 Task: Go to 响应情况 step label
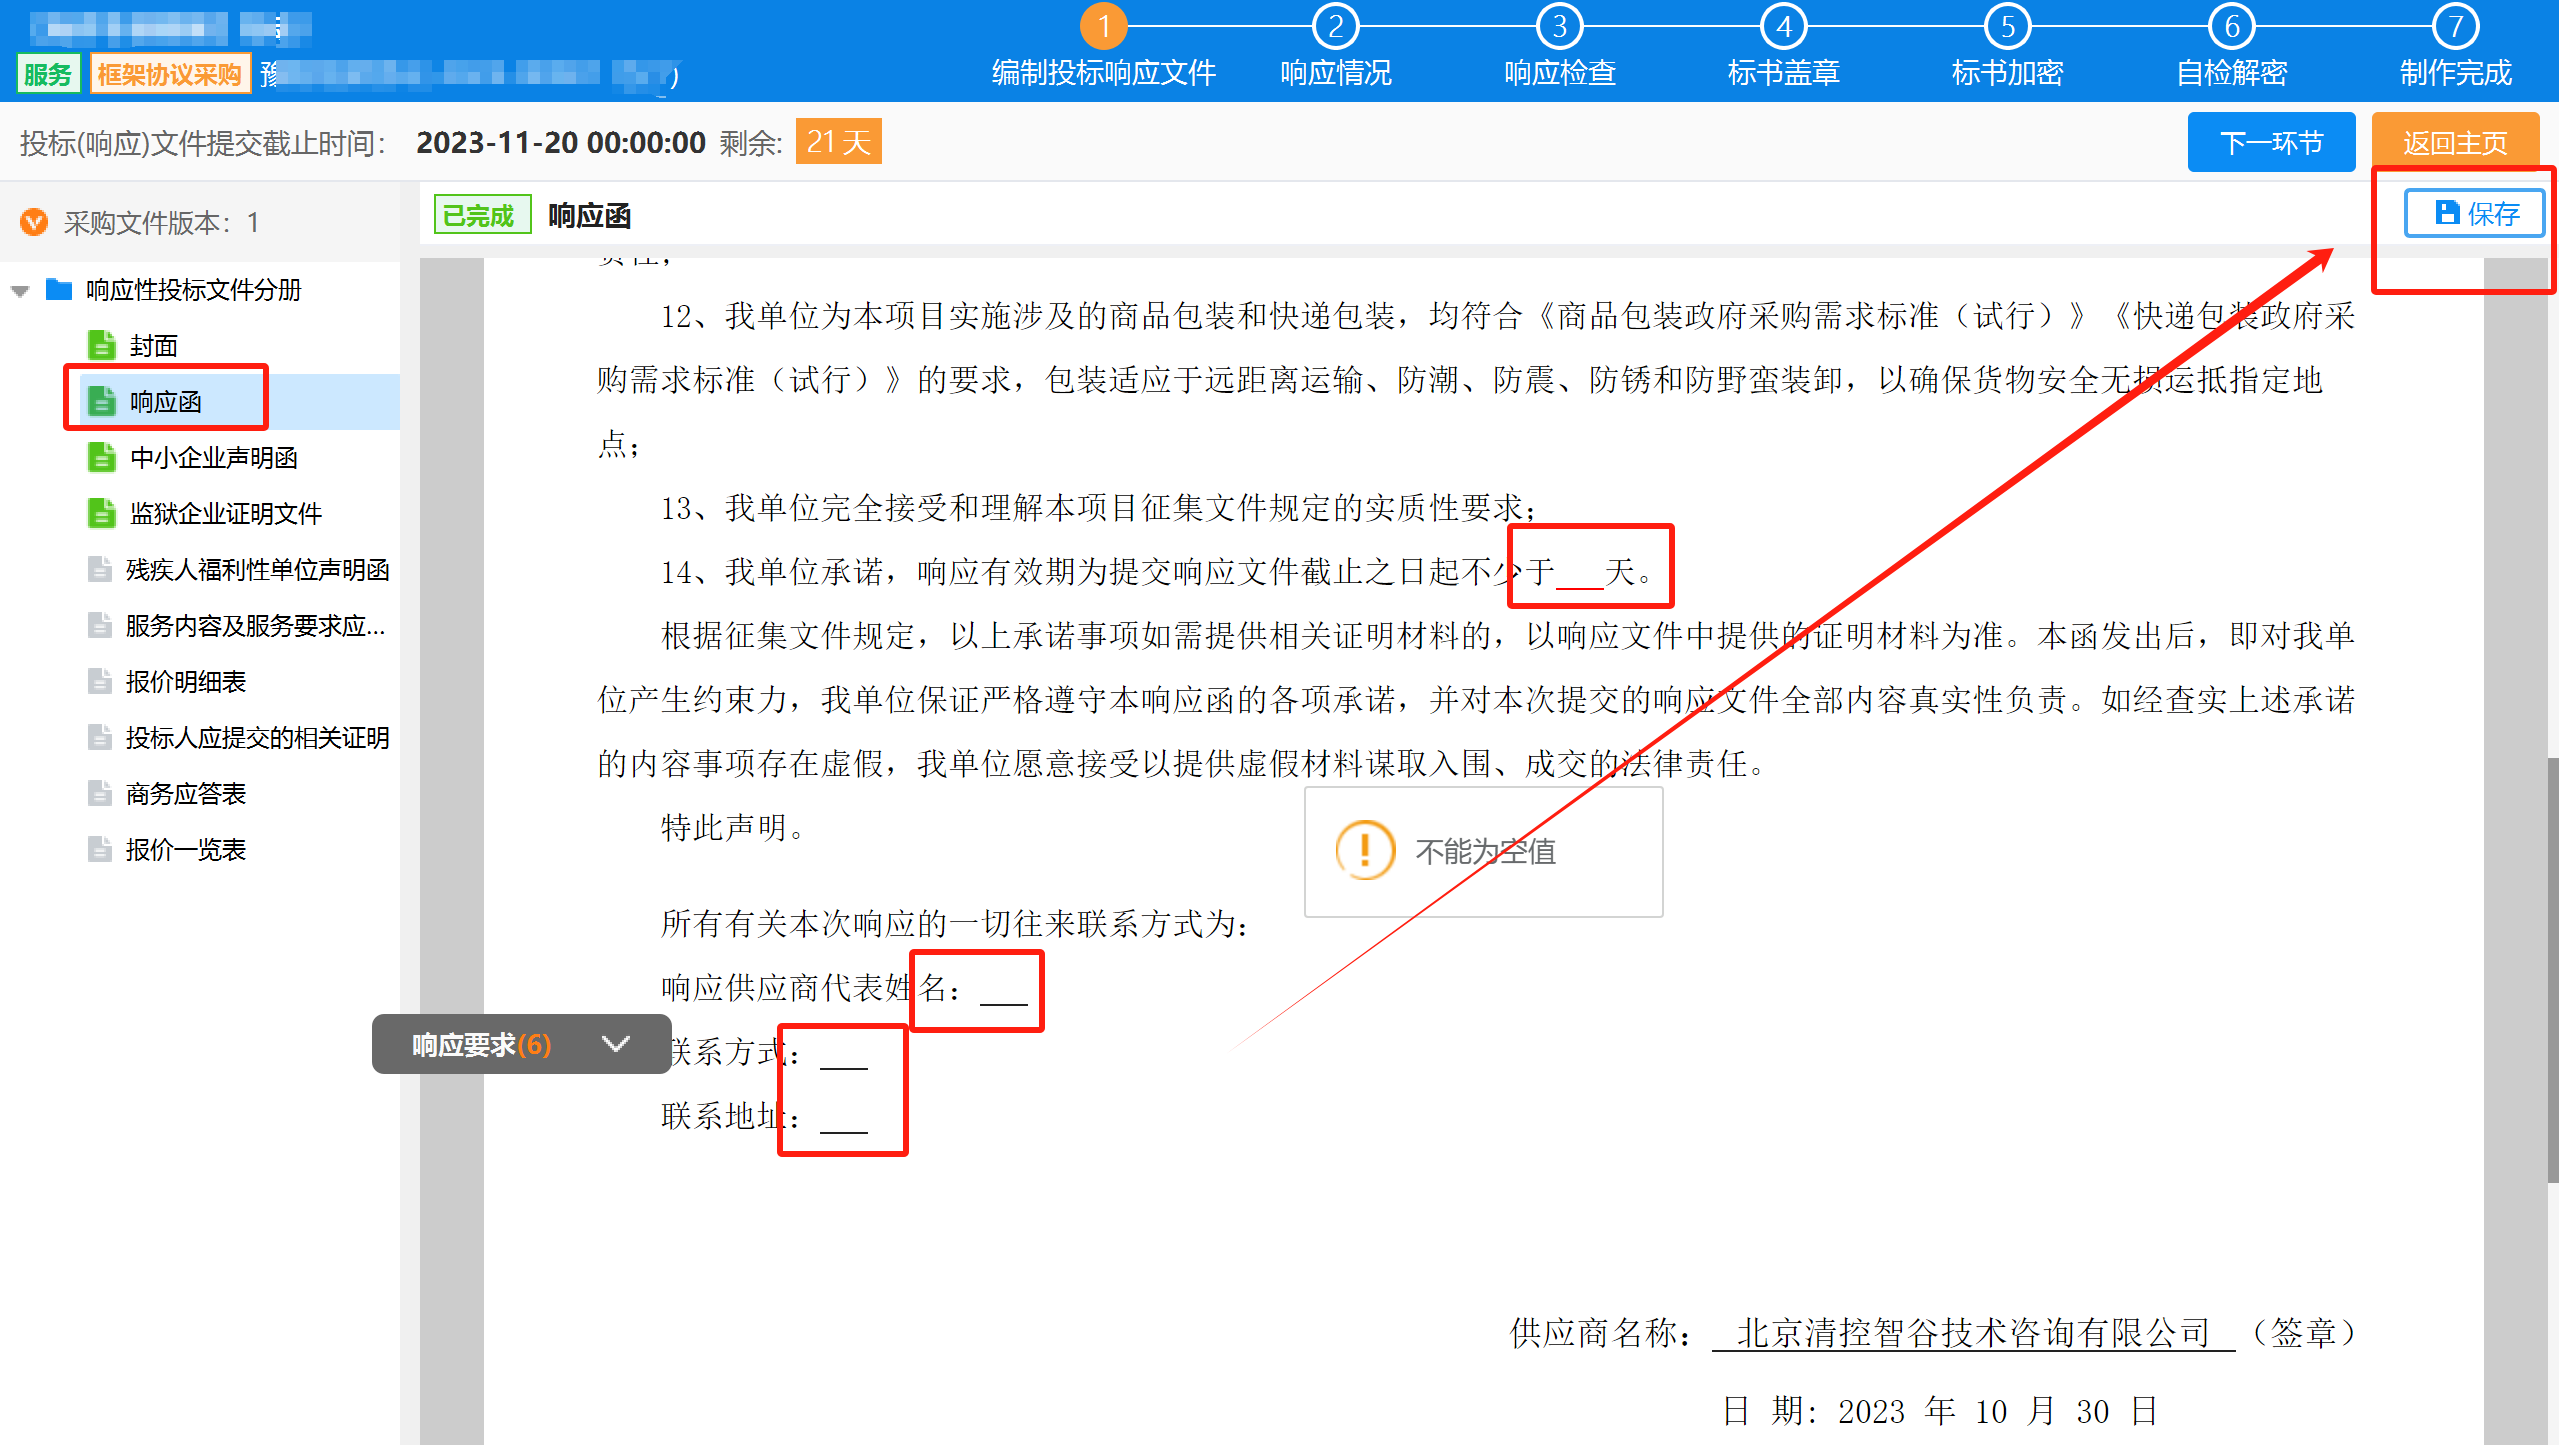point(1336,73)
